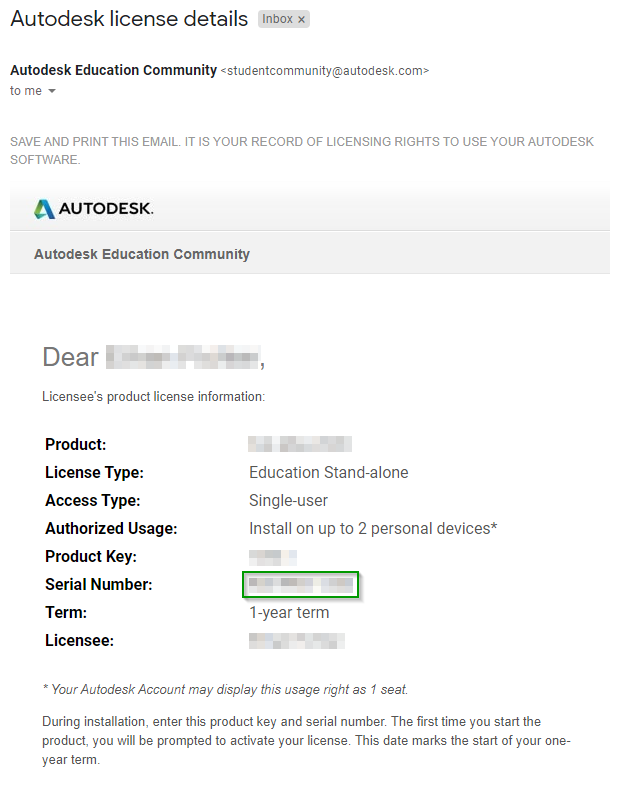Screen dimensions: 621x790
Task: Click 'Install on up to 2 personal devices'
Action: pyautogui.click(x=372, y=528)
